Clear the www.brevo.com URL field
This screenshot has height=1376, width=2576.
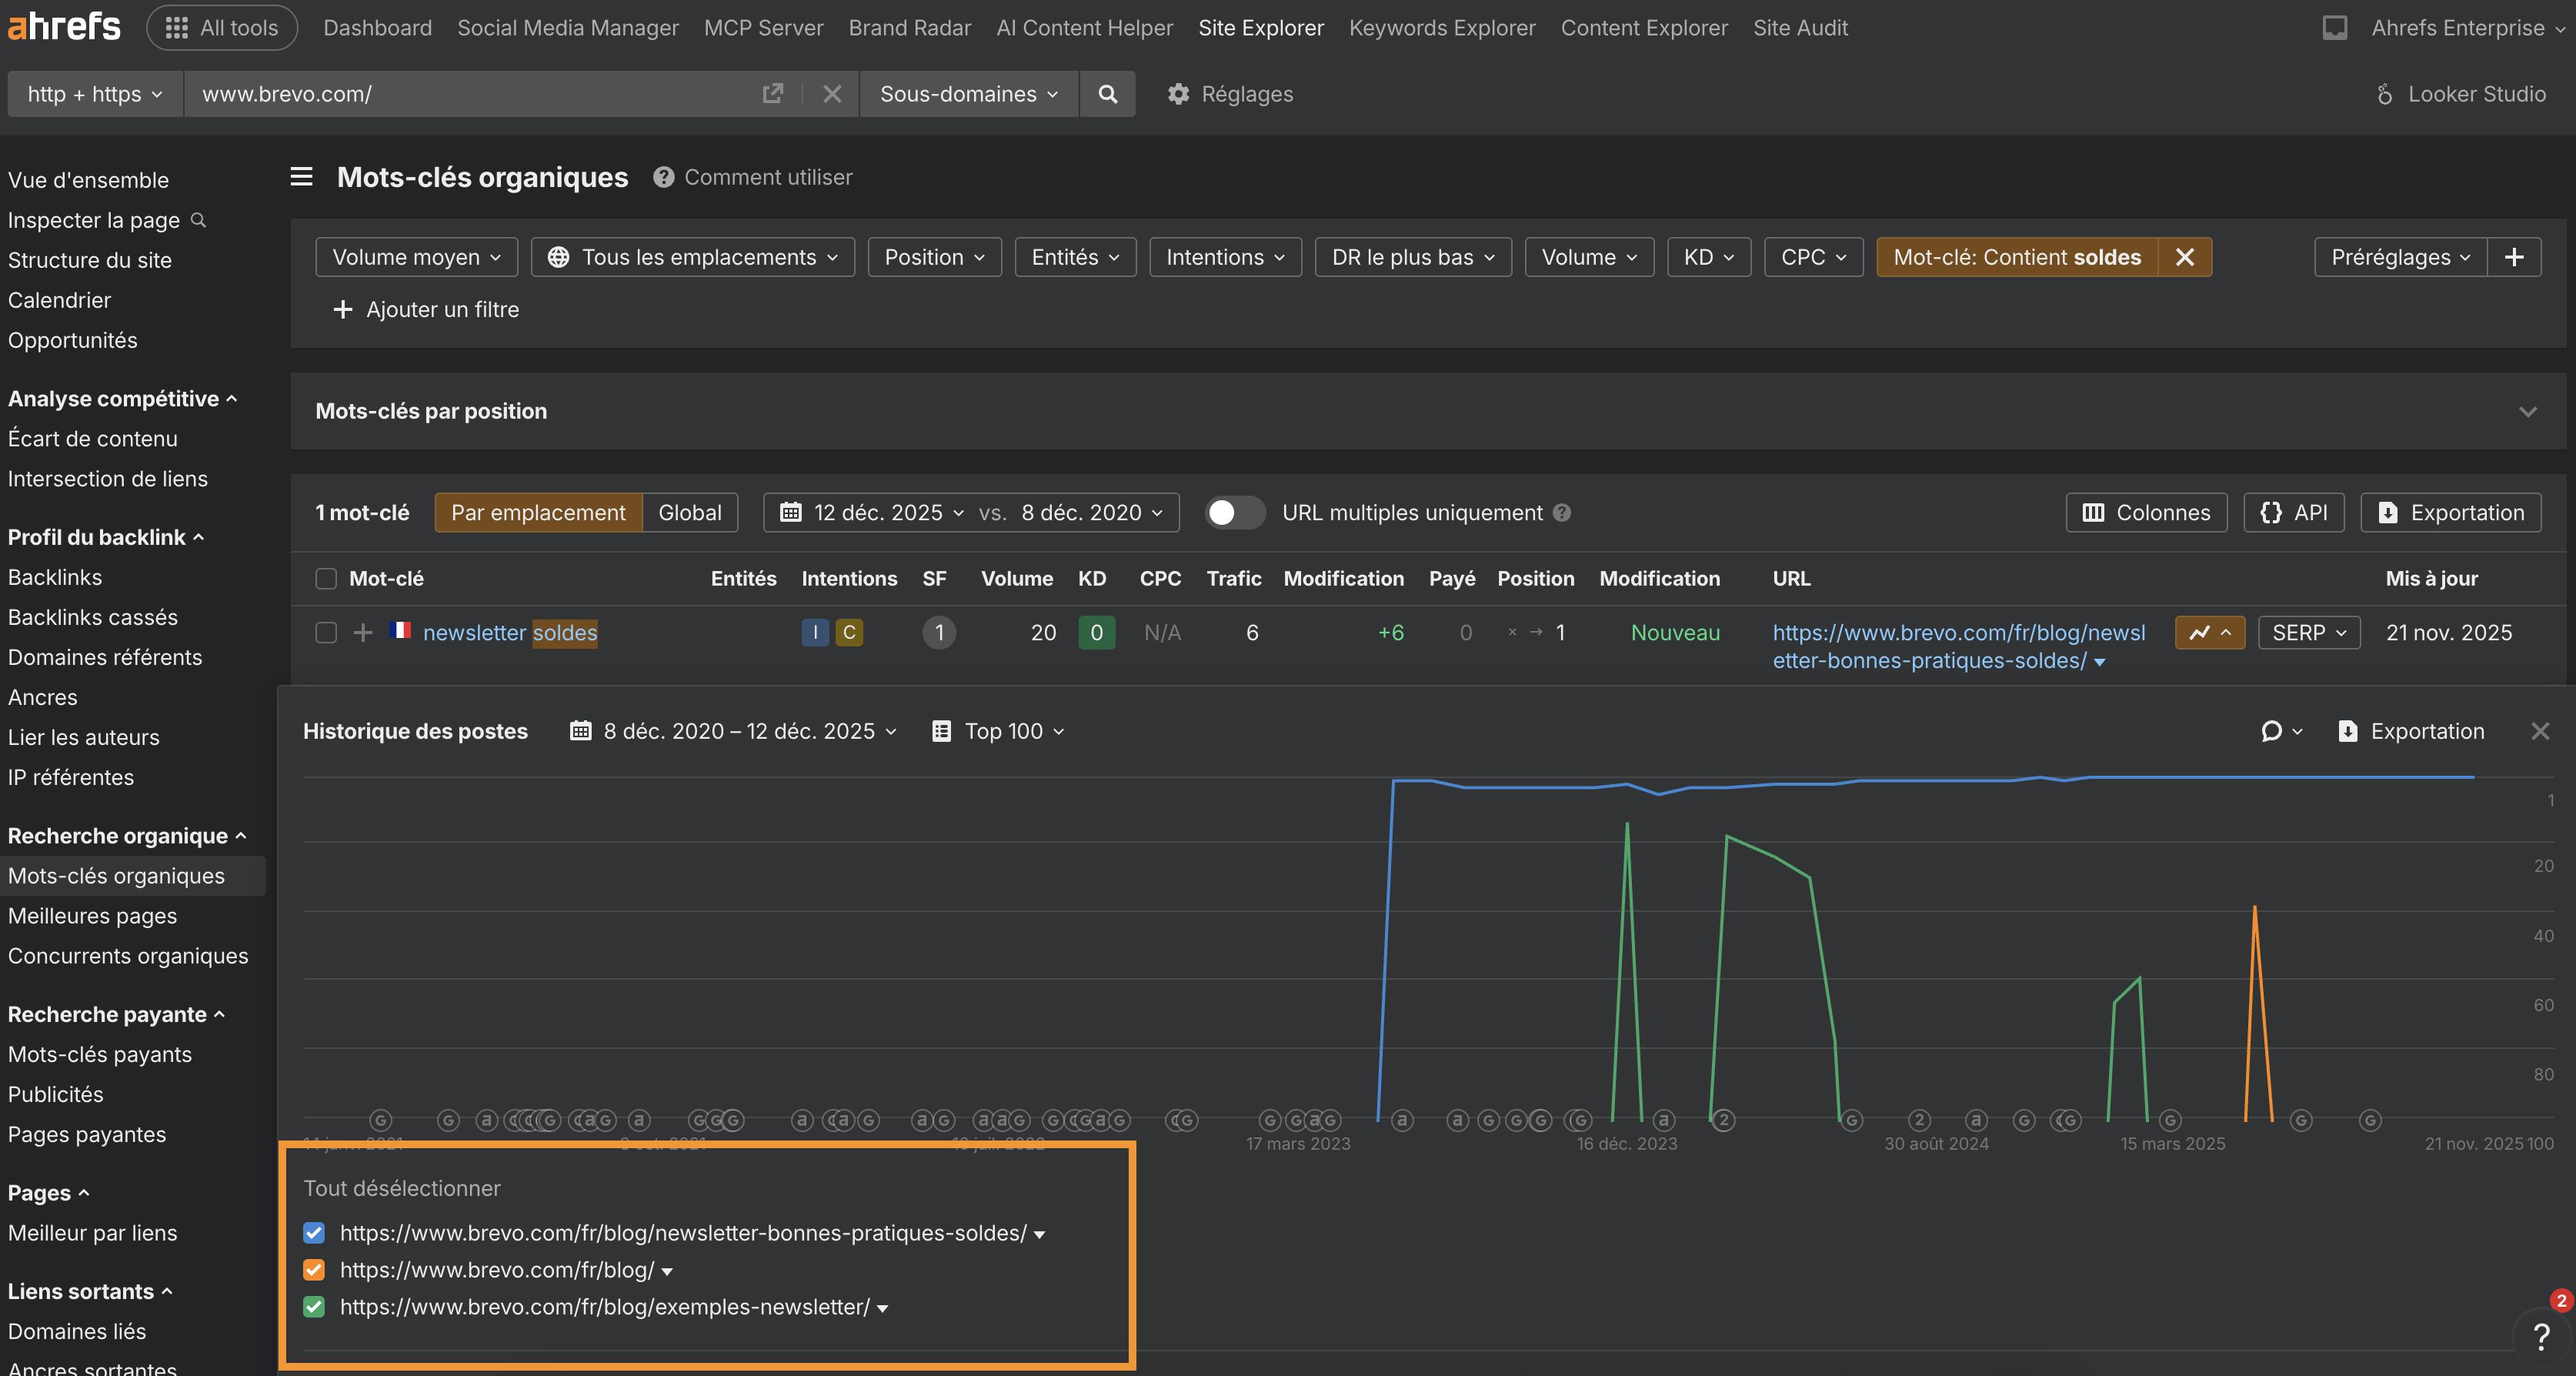(x=832, y=94)
